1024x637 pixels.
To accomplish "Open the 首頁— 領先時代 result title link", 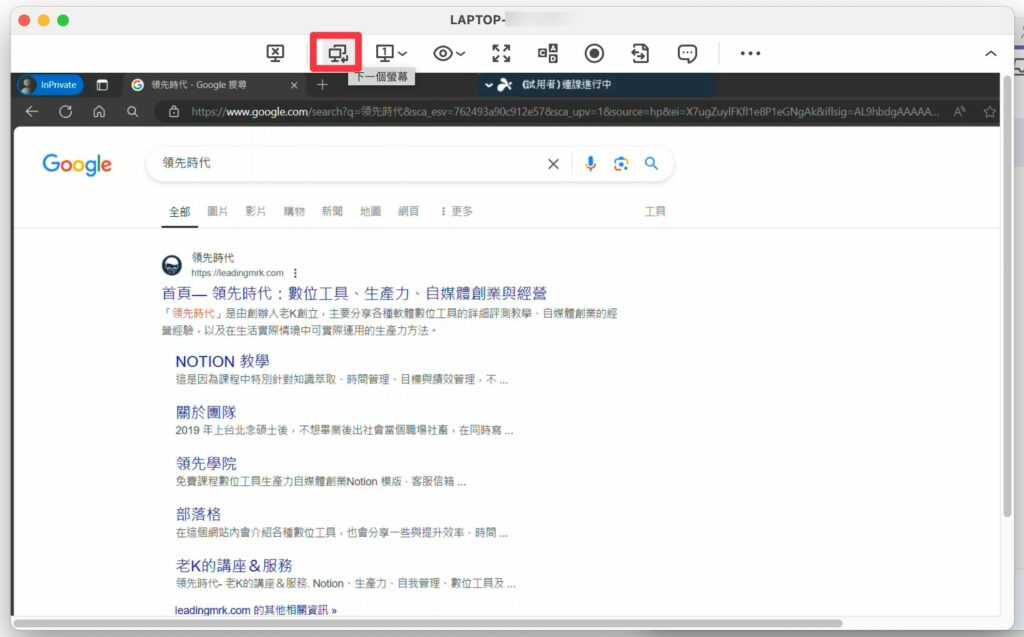I will pos(354,293).
